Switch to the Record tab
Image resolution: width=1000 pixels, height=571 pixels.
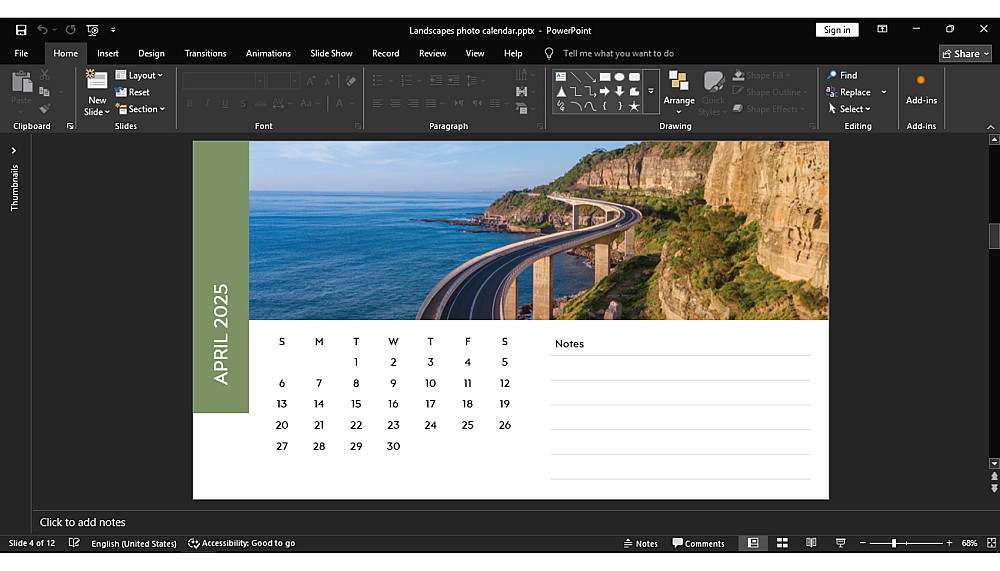(386, 54)
